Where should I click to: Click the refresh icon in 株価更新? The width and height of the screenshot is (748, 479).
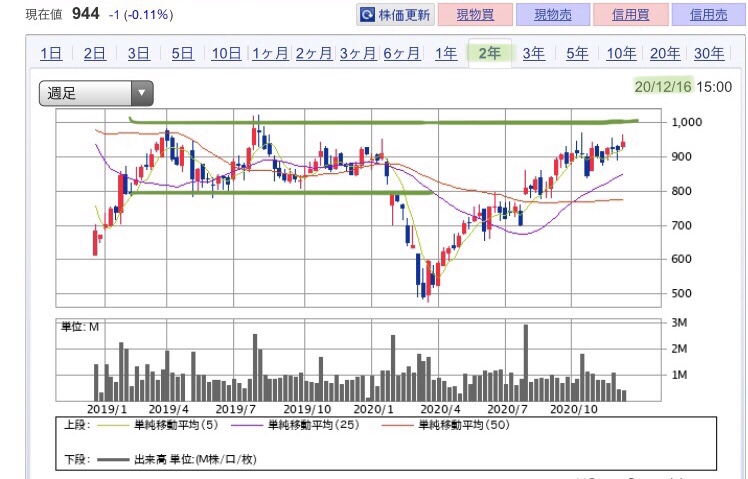point(367,15)
